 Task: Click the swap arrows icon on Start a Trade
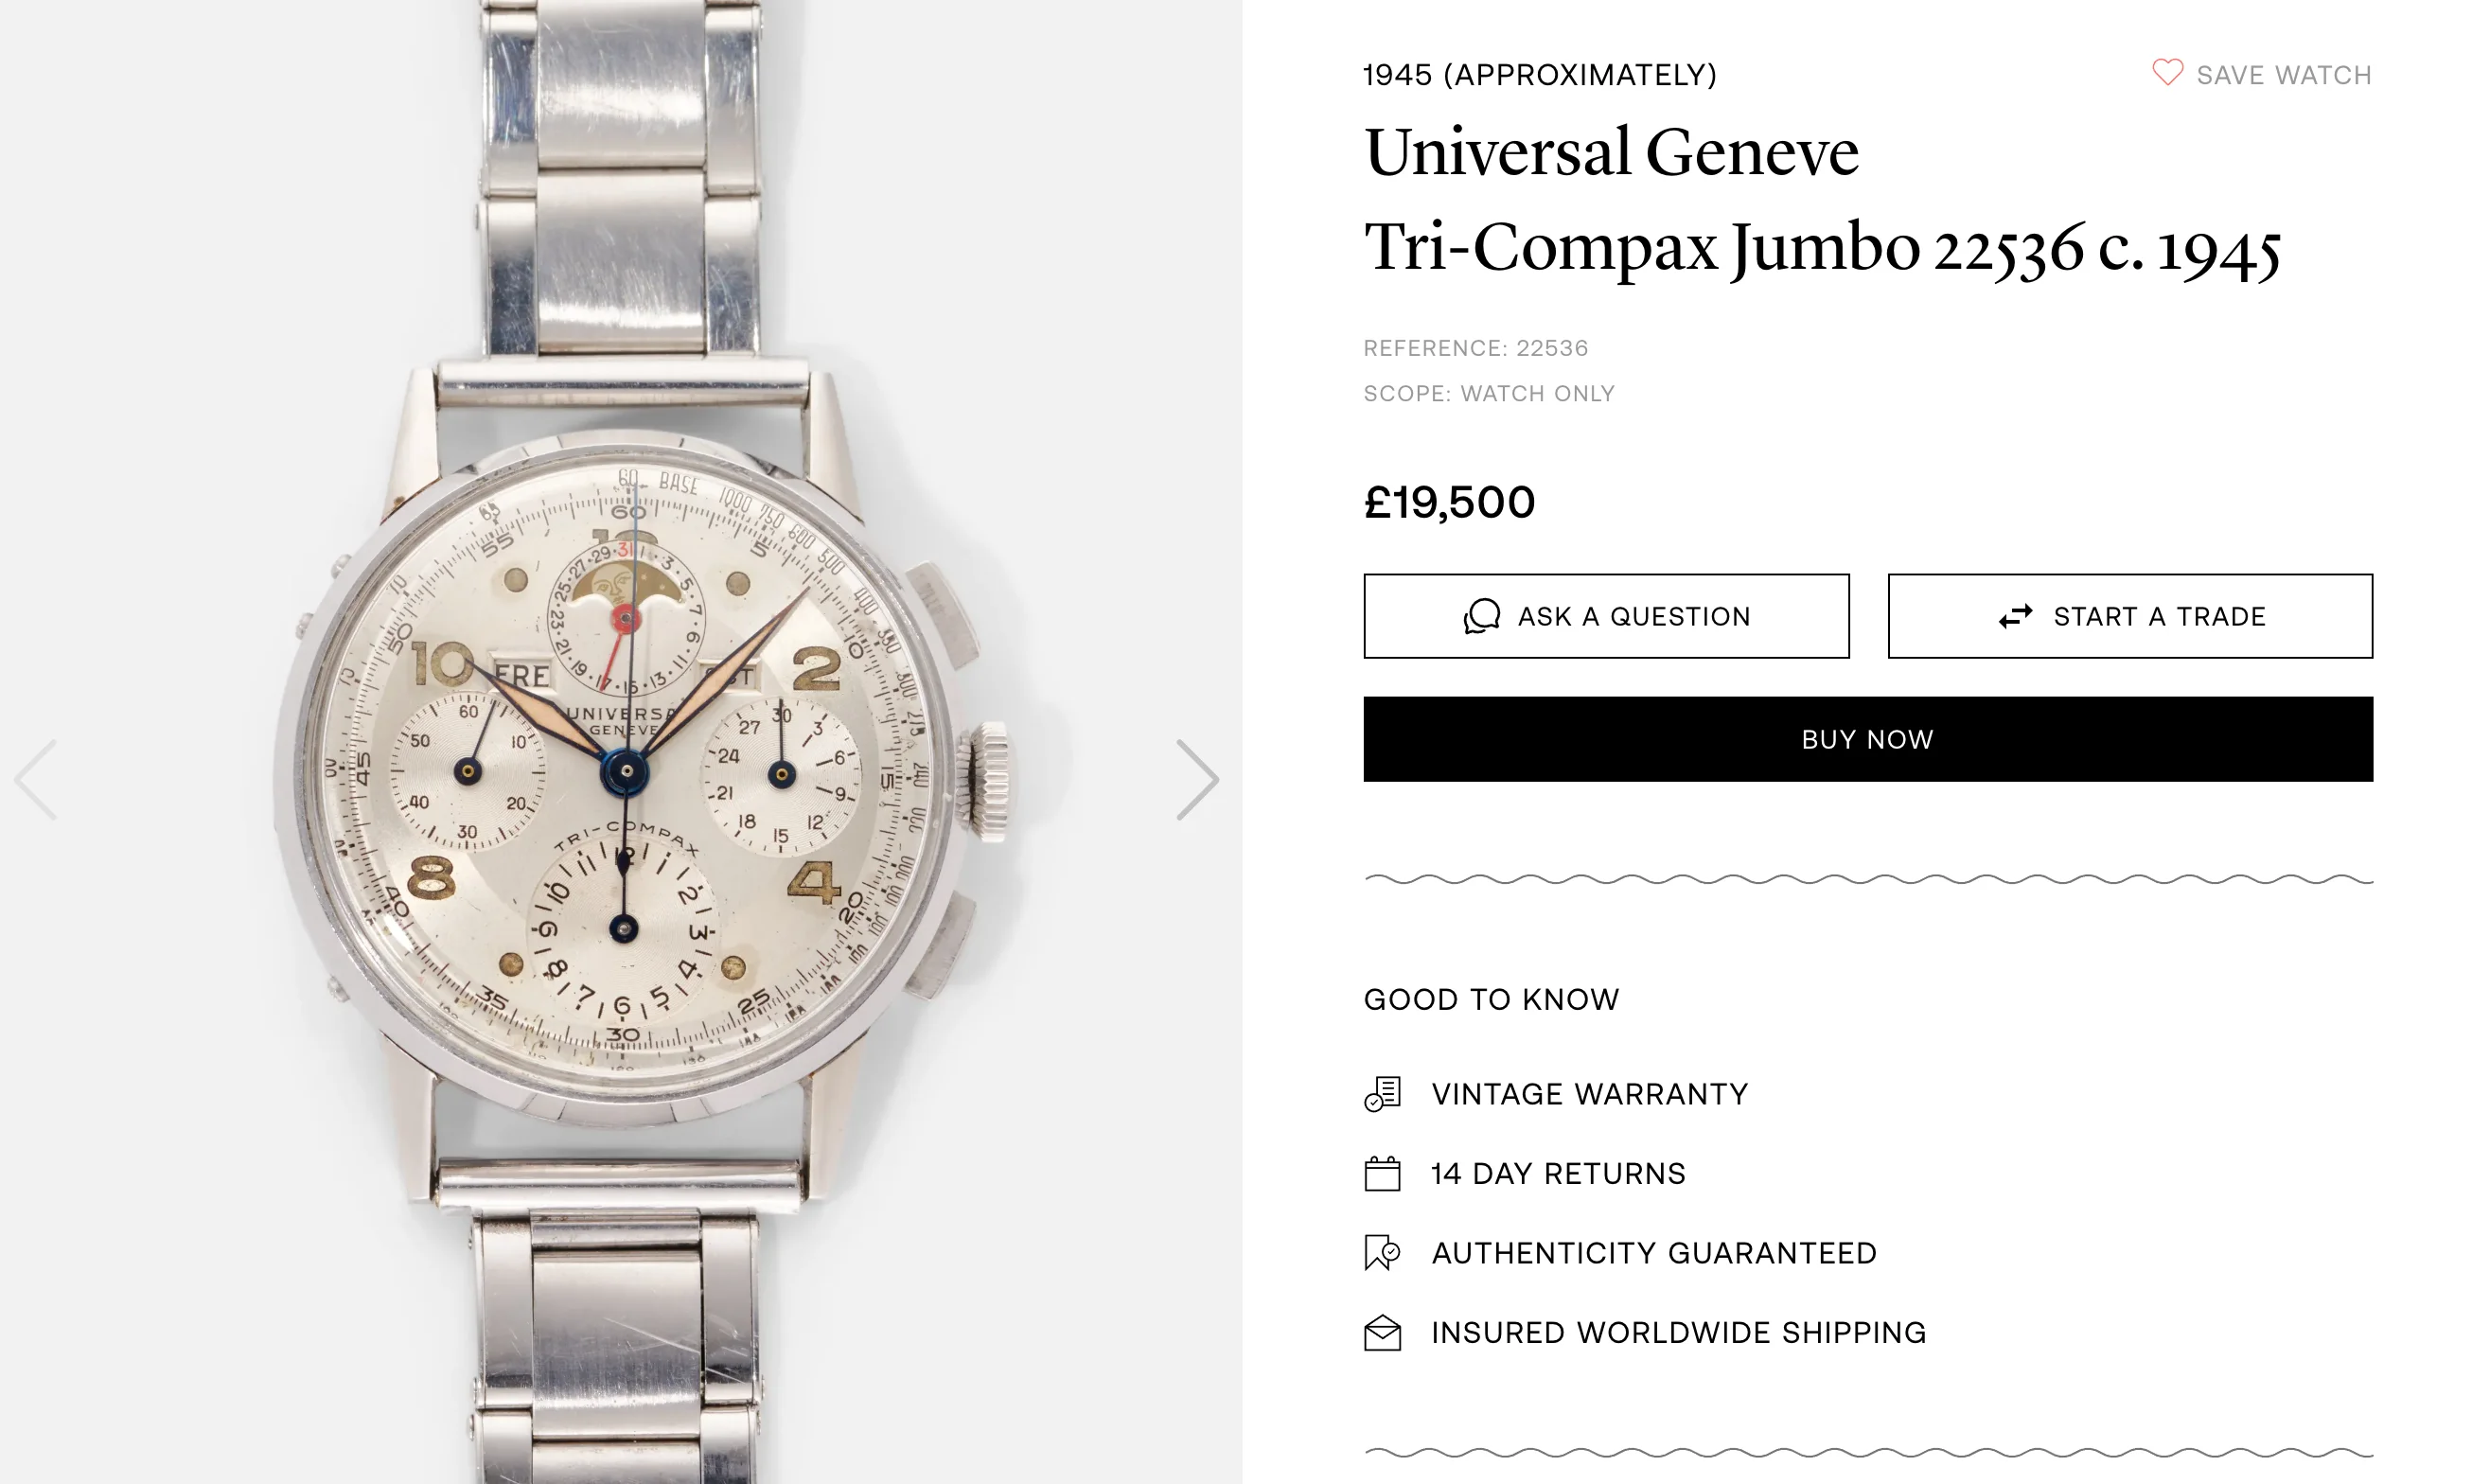(2015, 616)
